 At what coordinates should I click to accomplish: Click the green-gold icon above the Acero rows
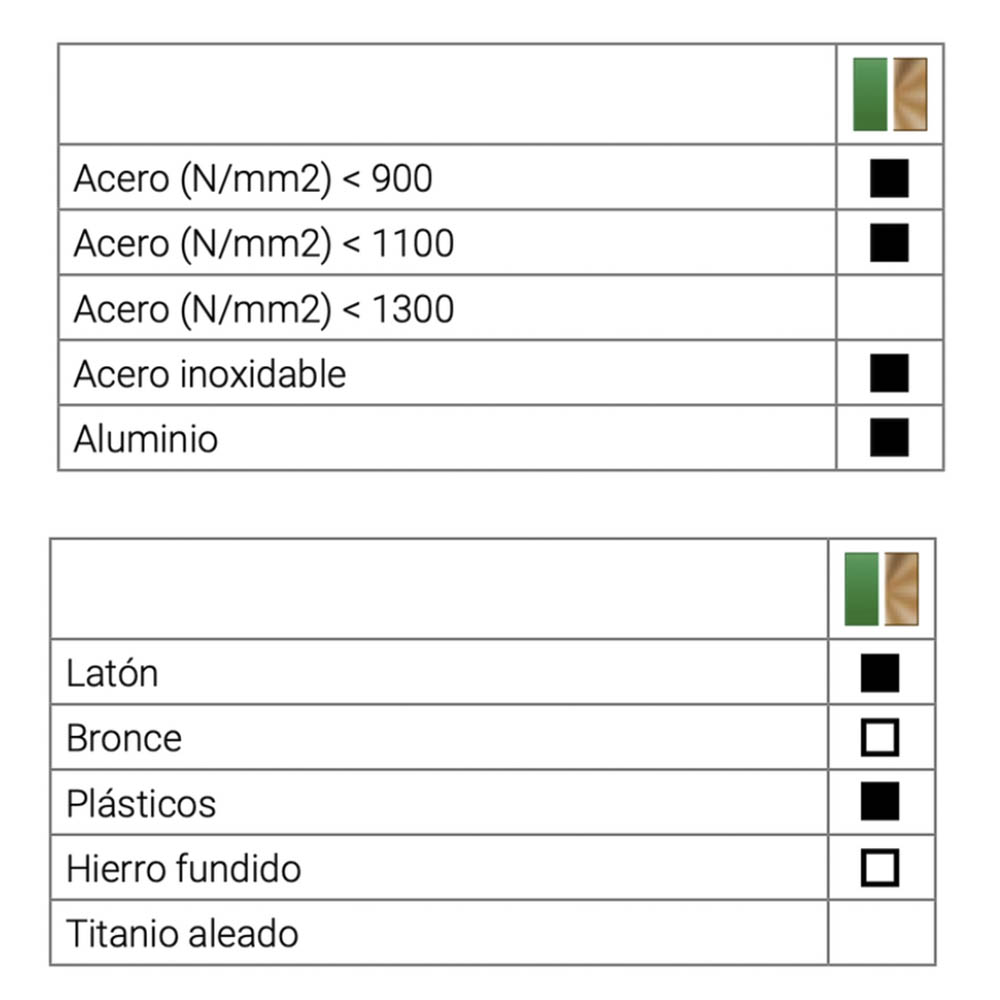pyautogui.click(x=889, y=94)
